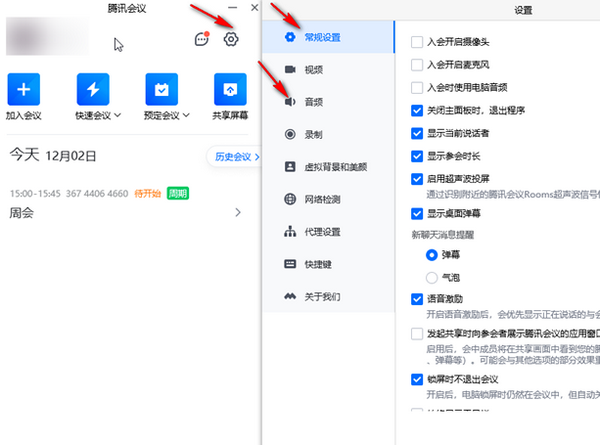Click the Join Meeting (加入会议) plus icon

point(23,90)
